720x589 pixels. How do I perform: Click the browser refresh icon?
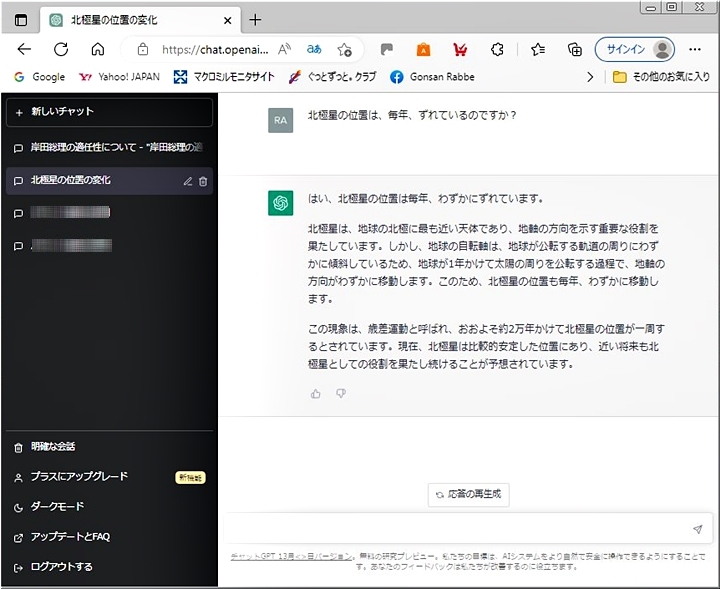61,49
